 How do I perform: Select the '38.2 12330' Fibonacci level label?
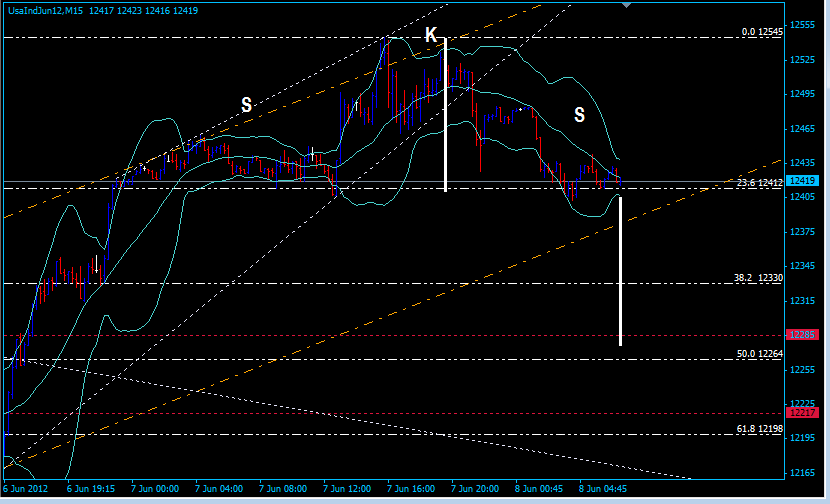758,277
